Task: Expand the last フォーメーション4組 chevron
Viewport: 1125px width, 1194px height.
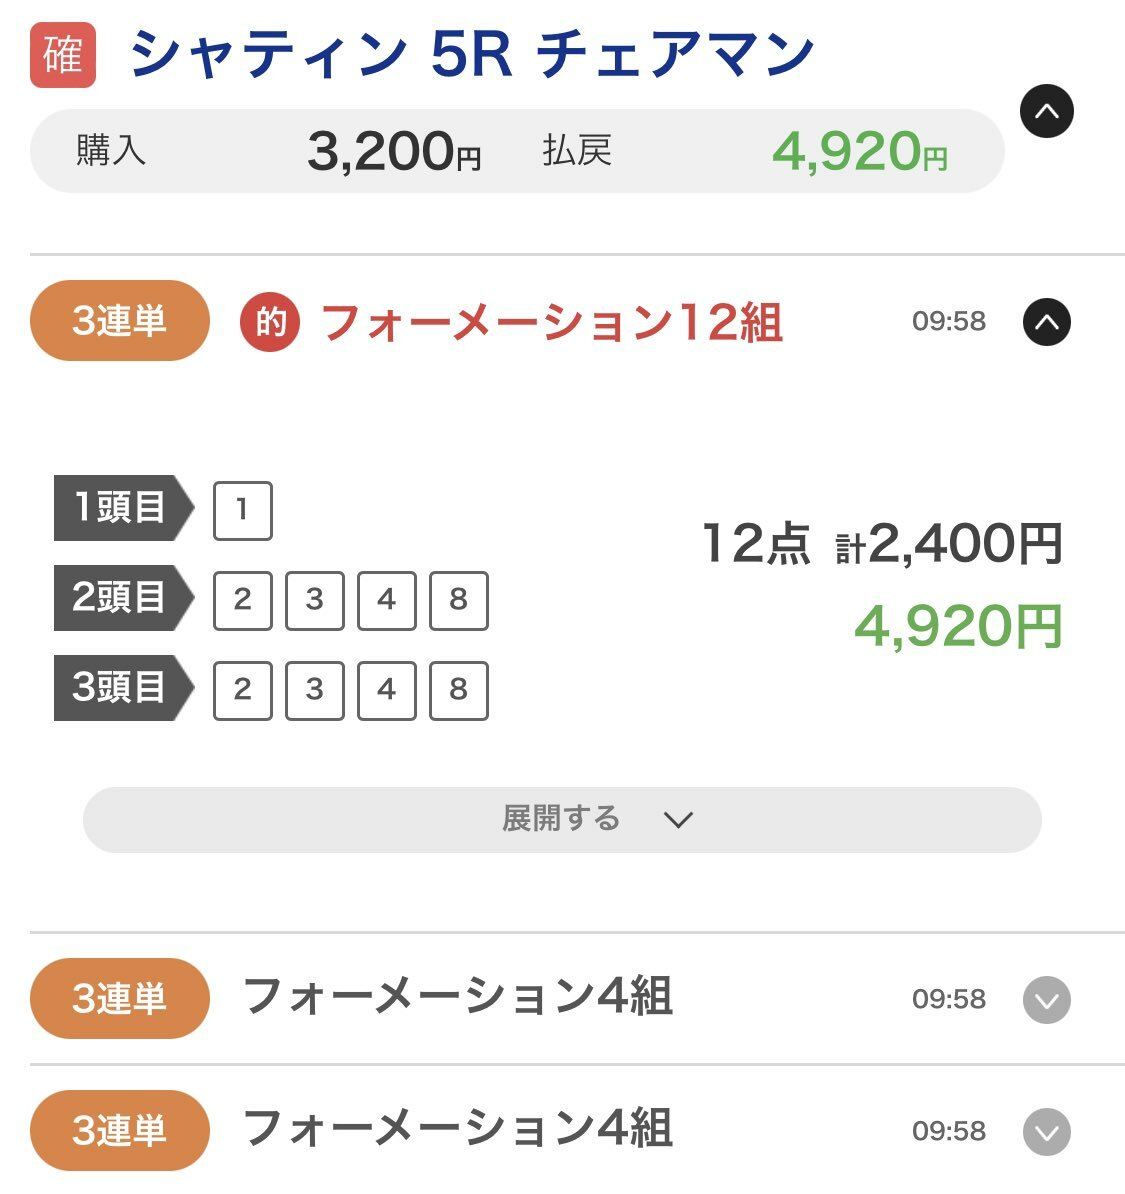Action: (x=1047, y=1132)
